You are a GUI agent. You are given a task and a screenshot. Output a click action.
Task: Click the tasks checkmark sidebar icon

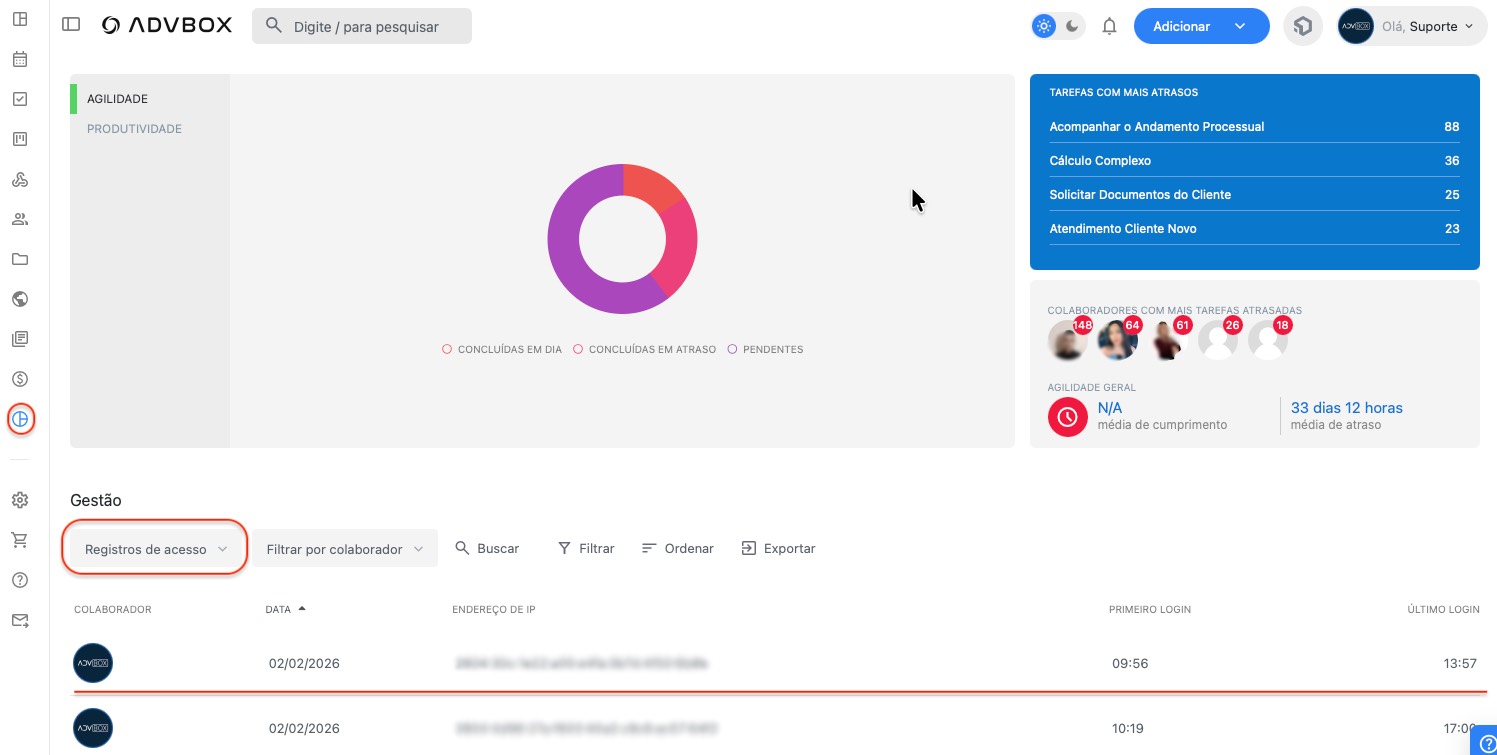pos(20,99)
